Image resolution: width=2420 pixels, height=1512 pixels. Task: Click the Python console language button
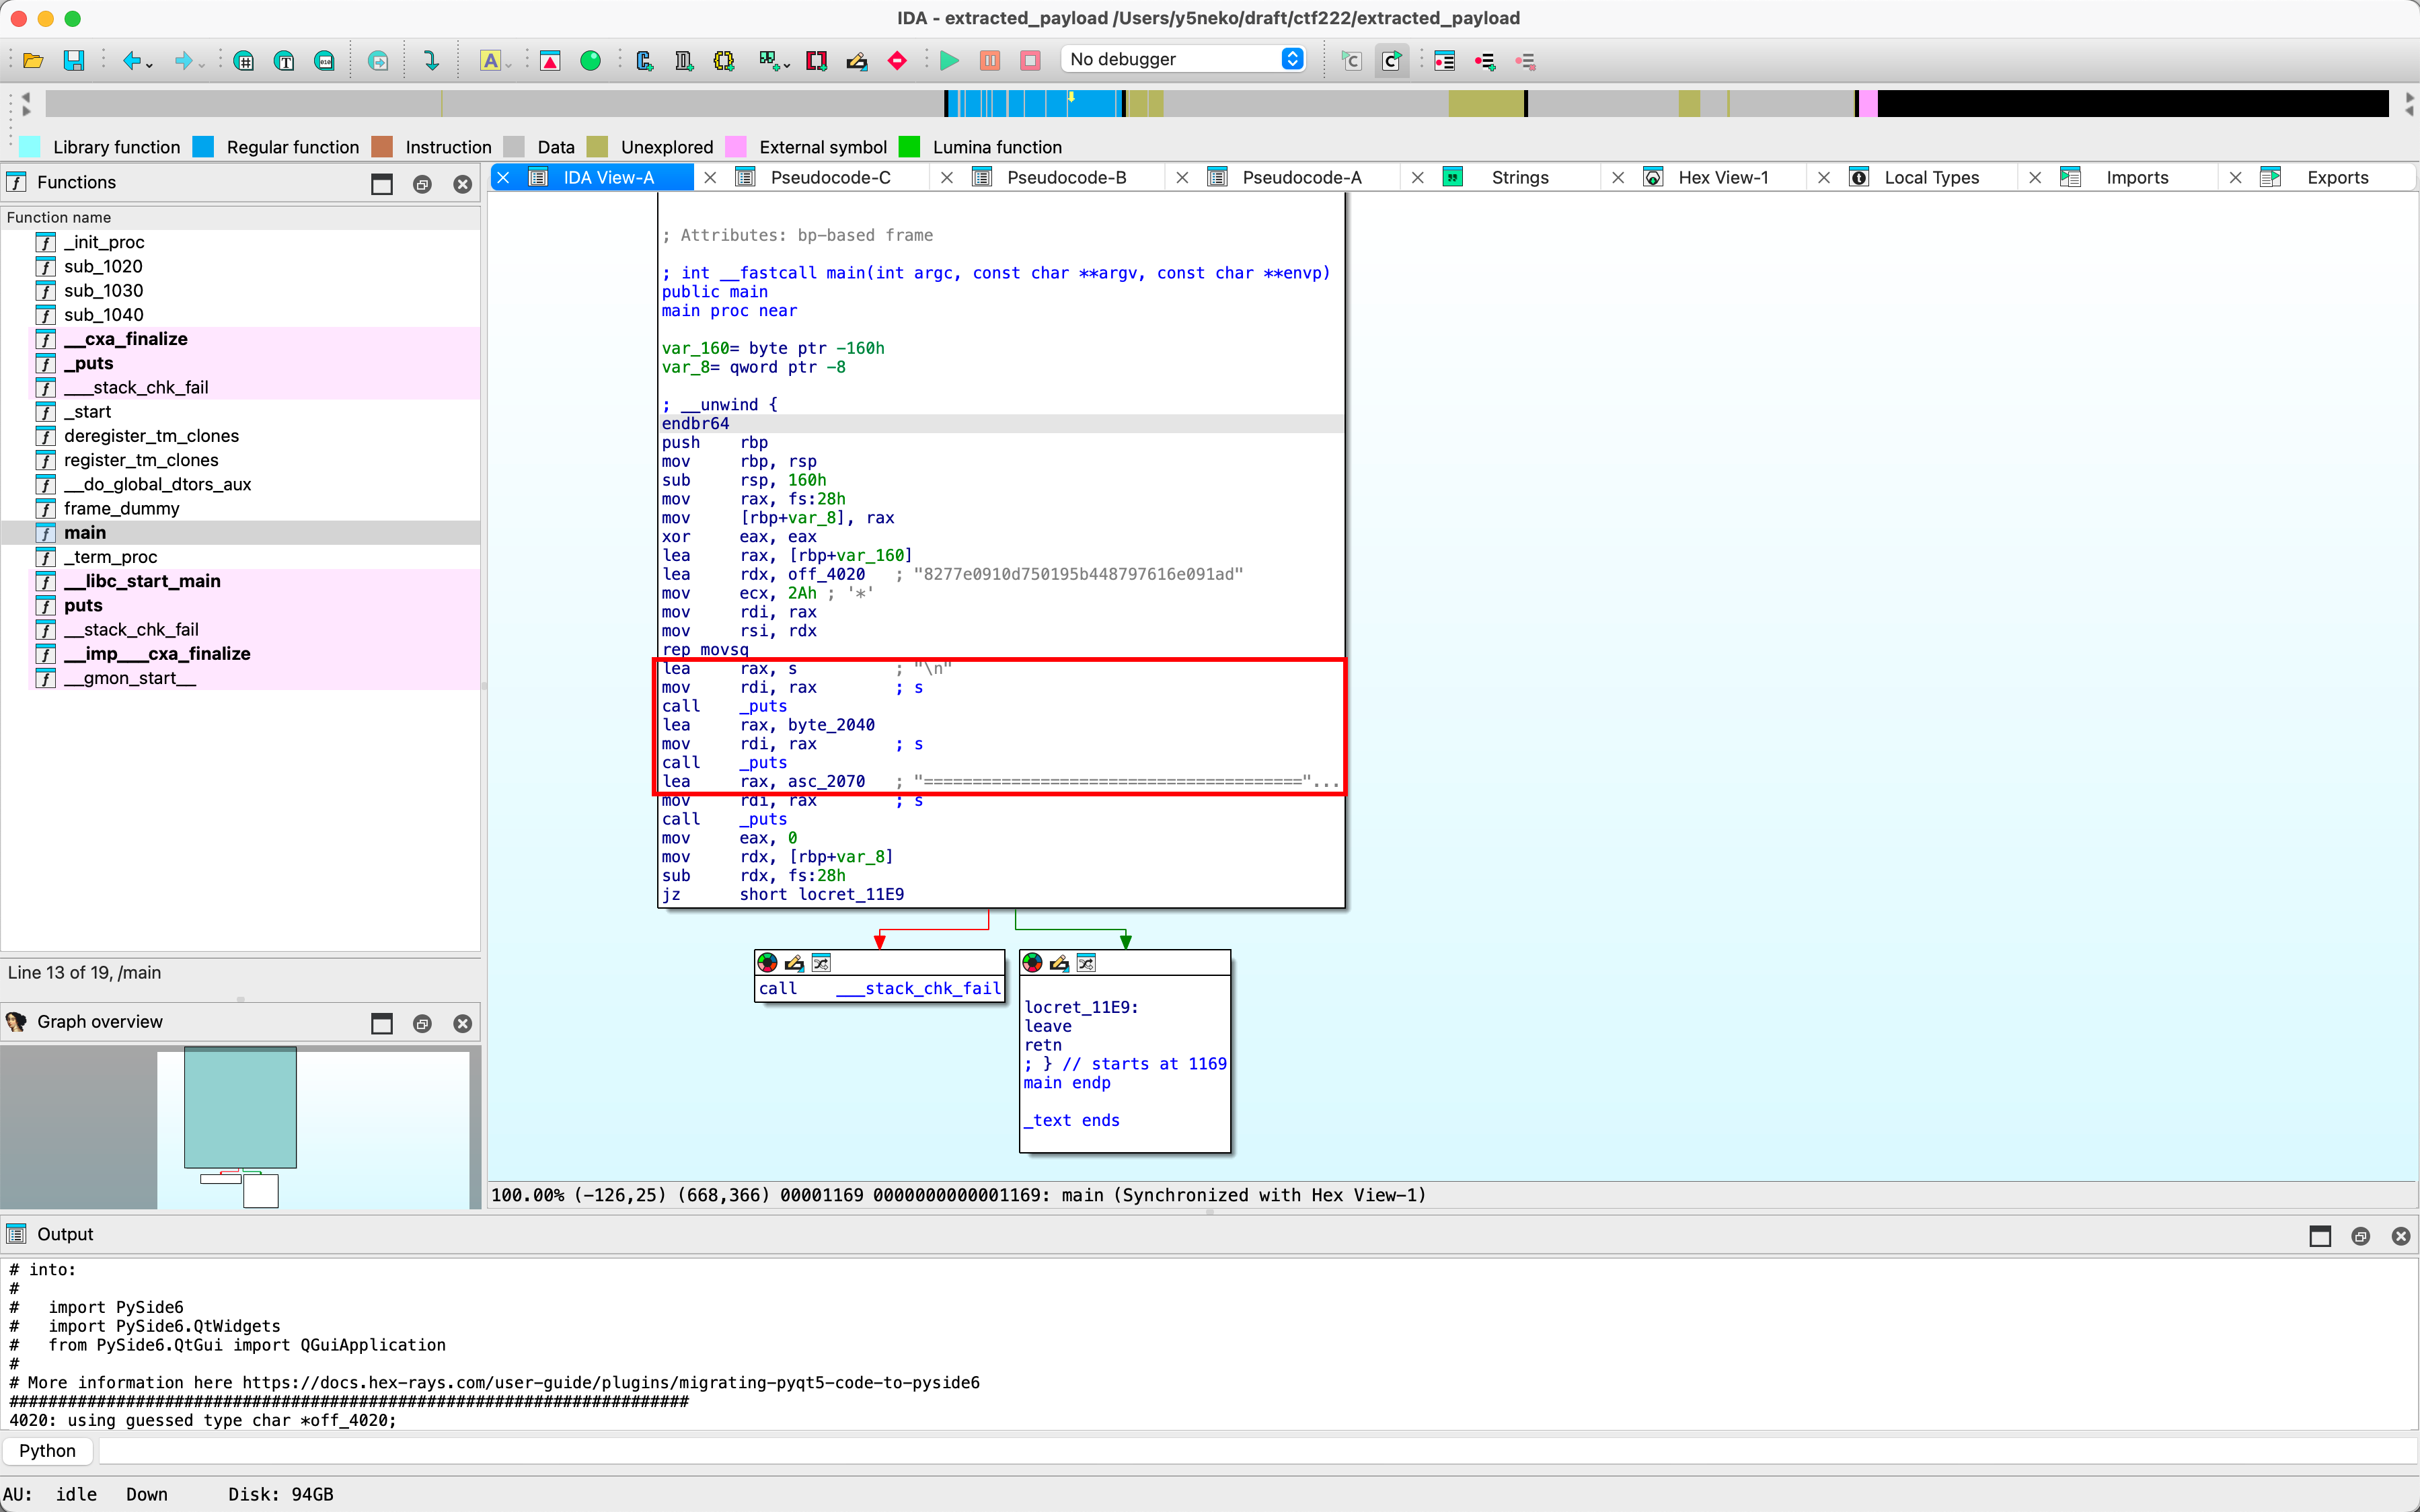(x=47, y=1450)
